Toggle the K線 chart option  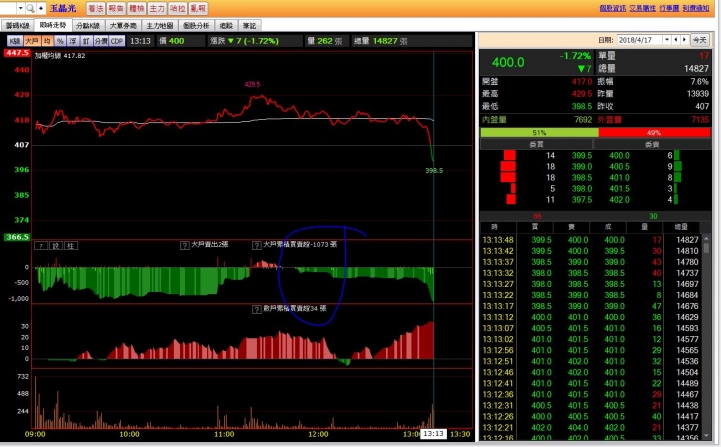[x=15, y=41]
